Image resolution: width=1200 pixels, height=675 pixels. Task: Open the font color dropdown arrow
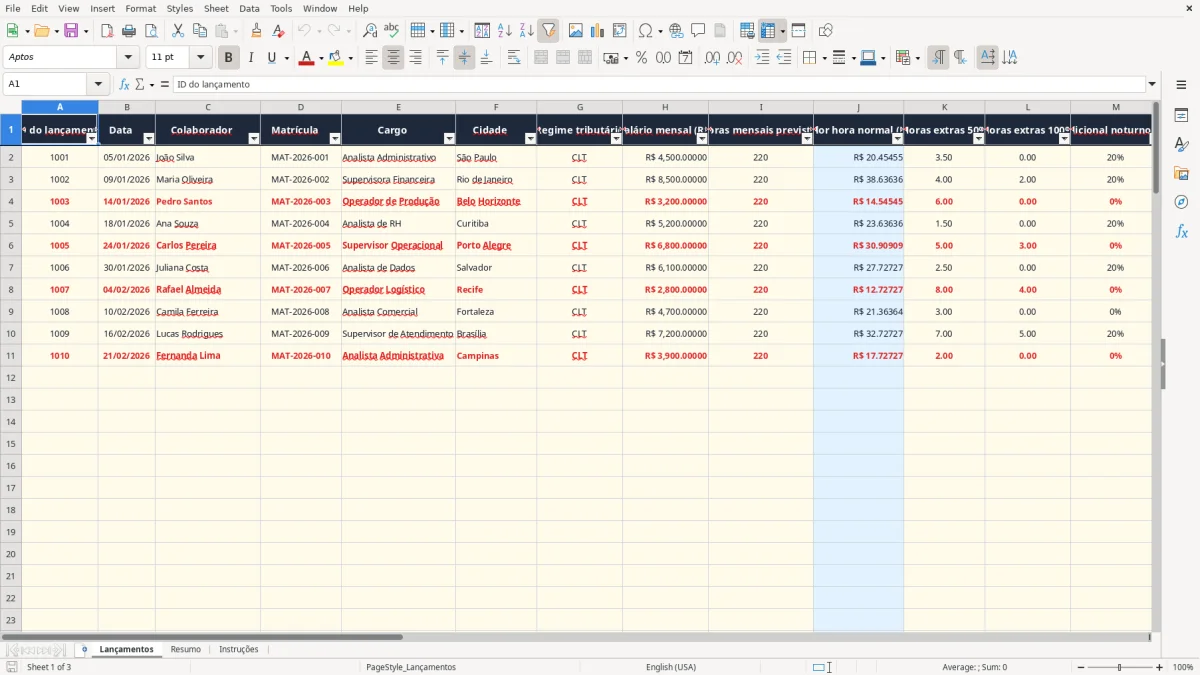[x=321, y=58]
